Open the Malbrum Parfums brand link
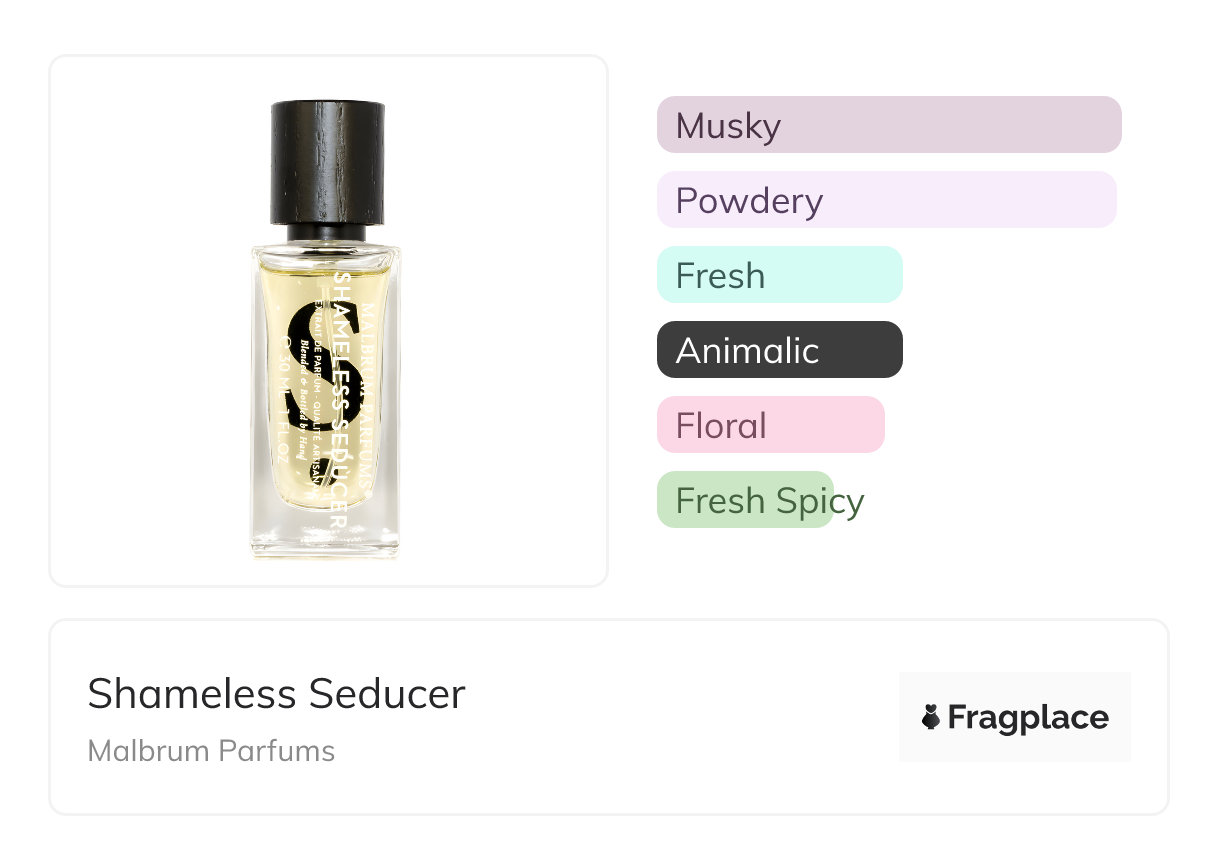Viewport: 1218px width, 864px height. click(211, 750)
